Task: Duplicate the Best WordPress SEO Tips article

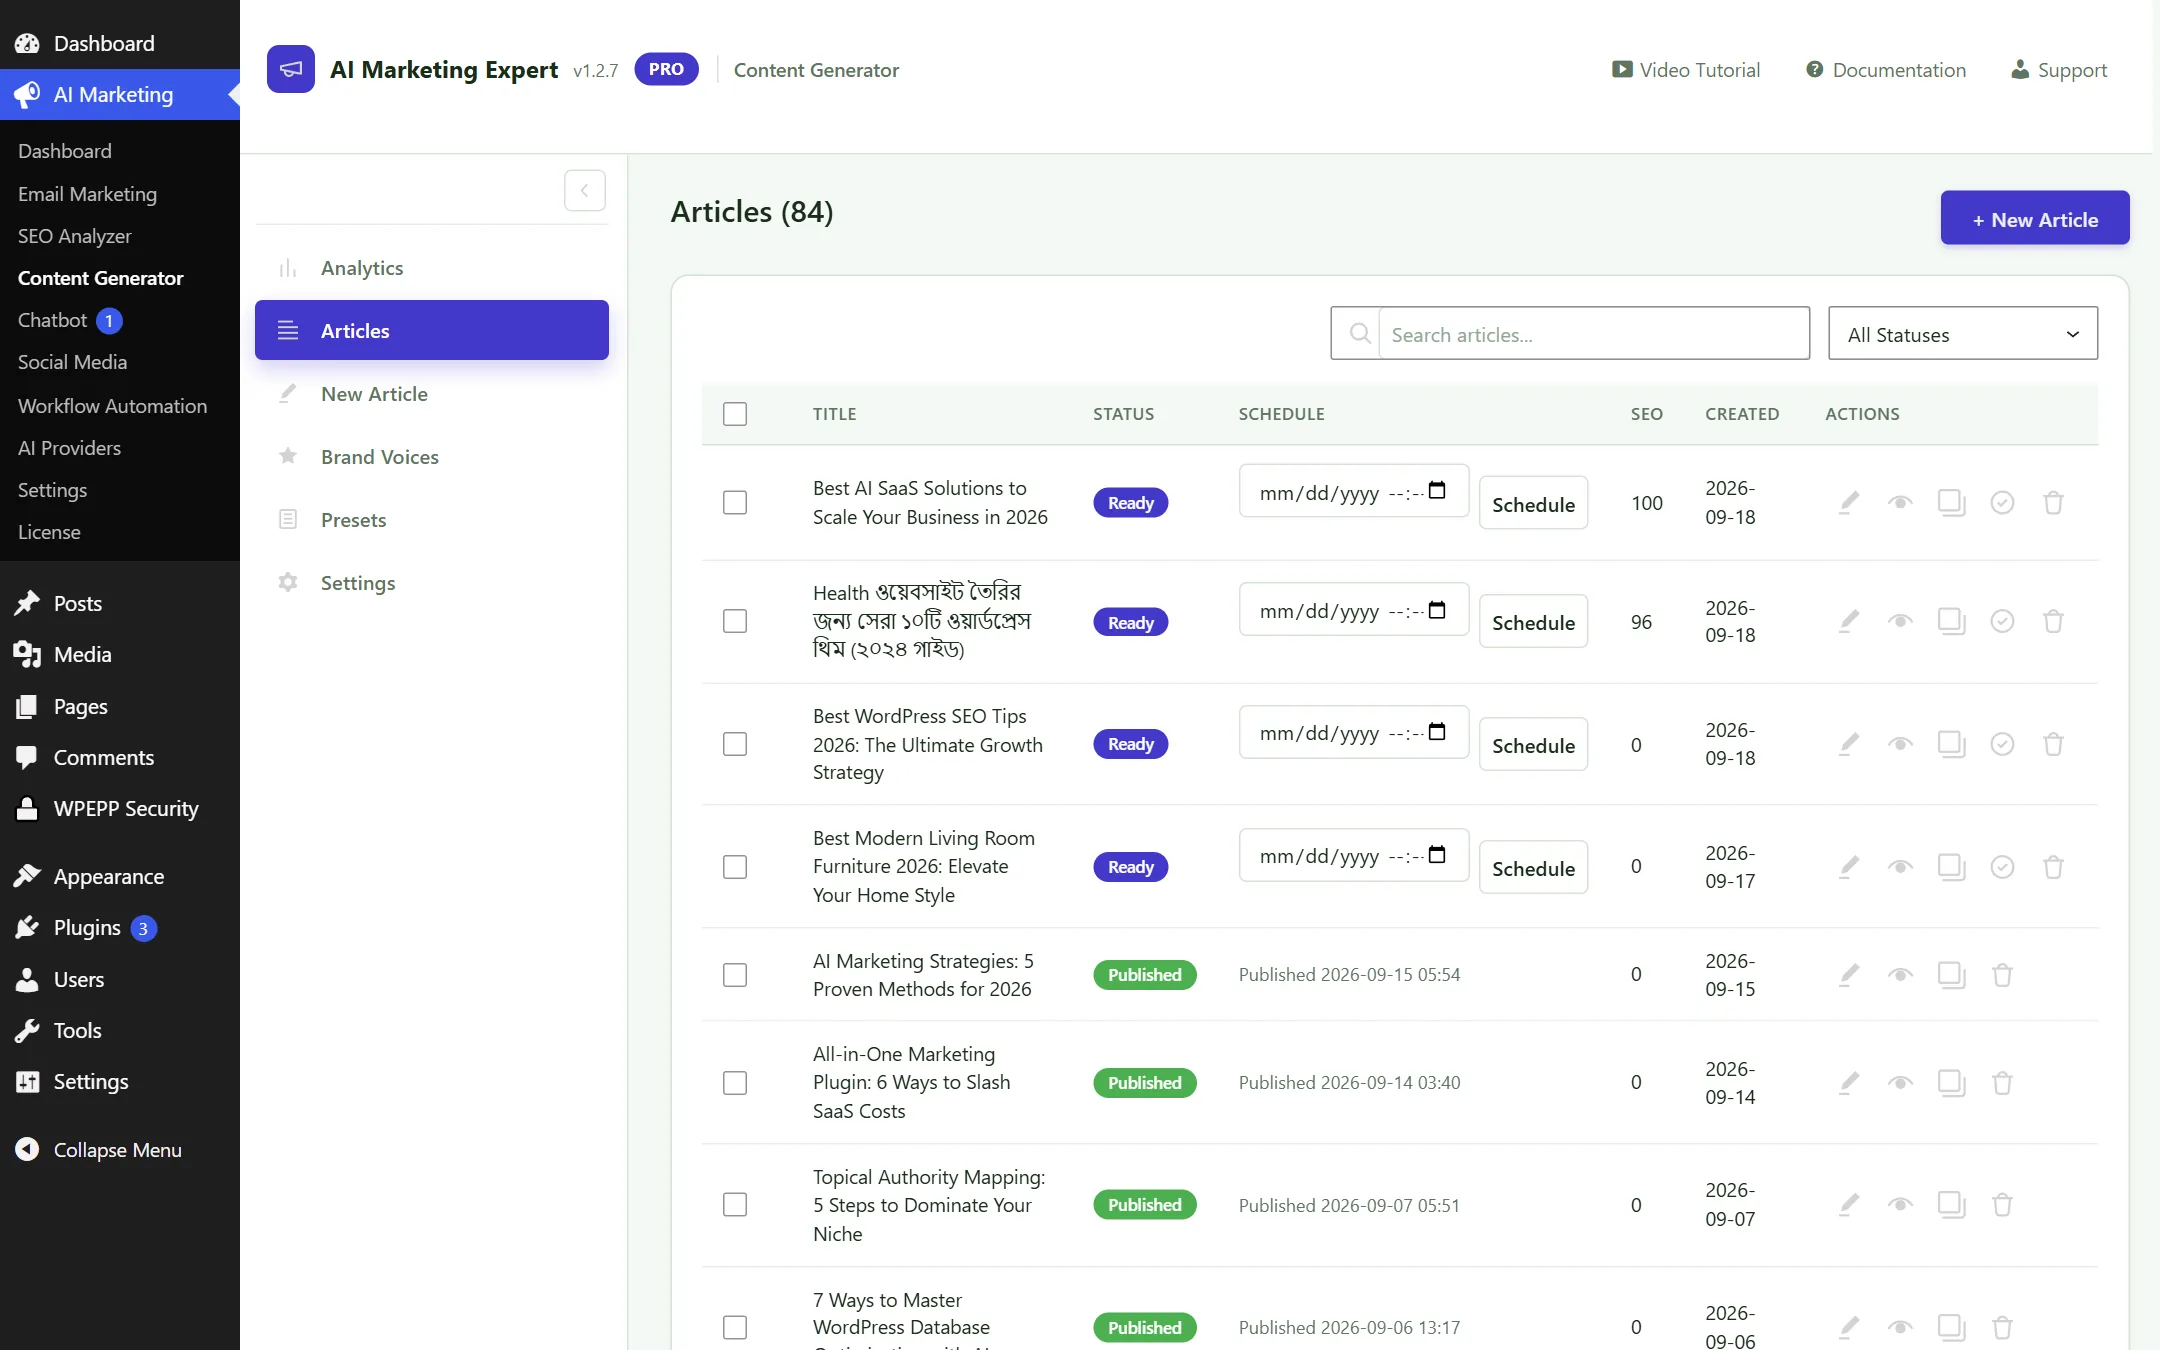Action: [1951, 744]
